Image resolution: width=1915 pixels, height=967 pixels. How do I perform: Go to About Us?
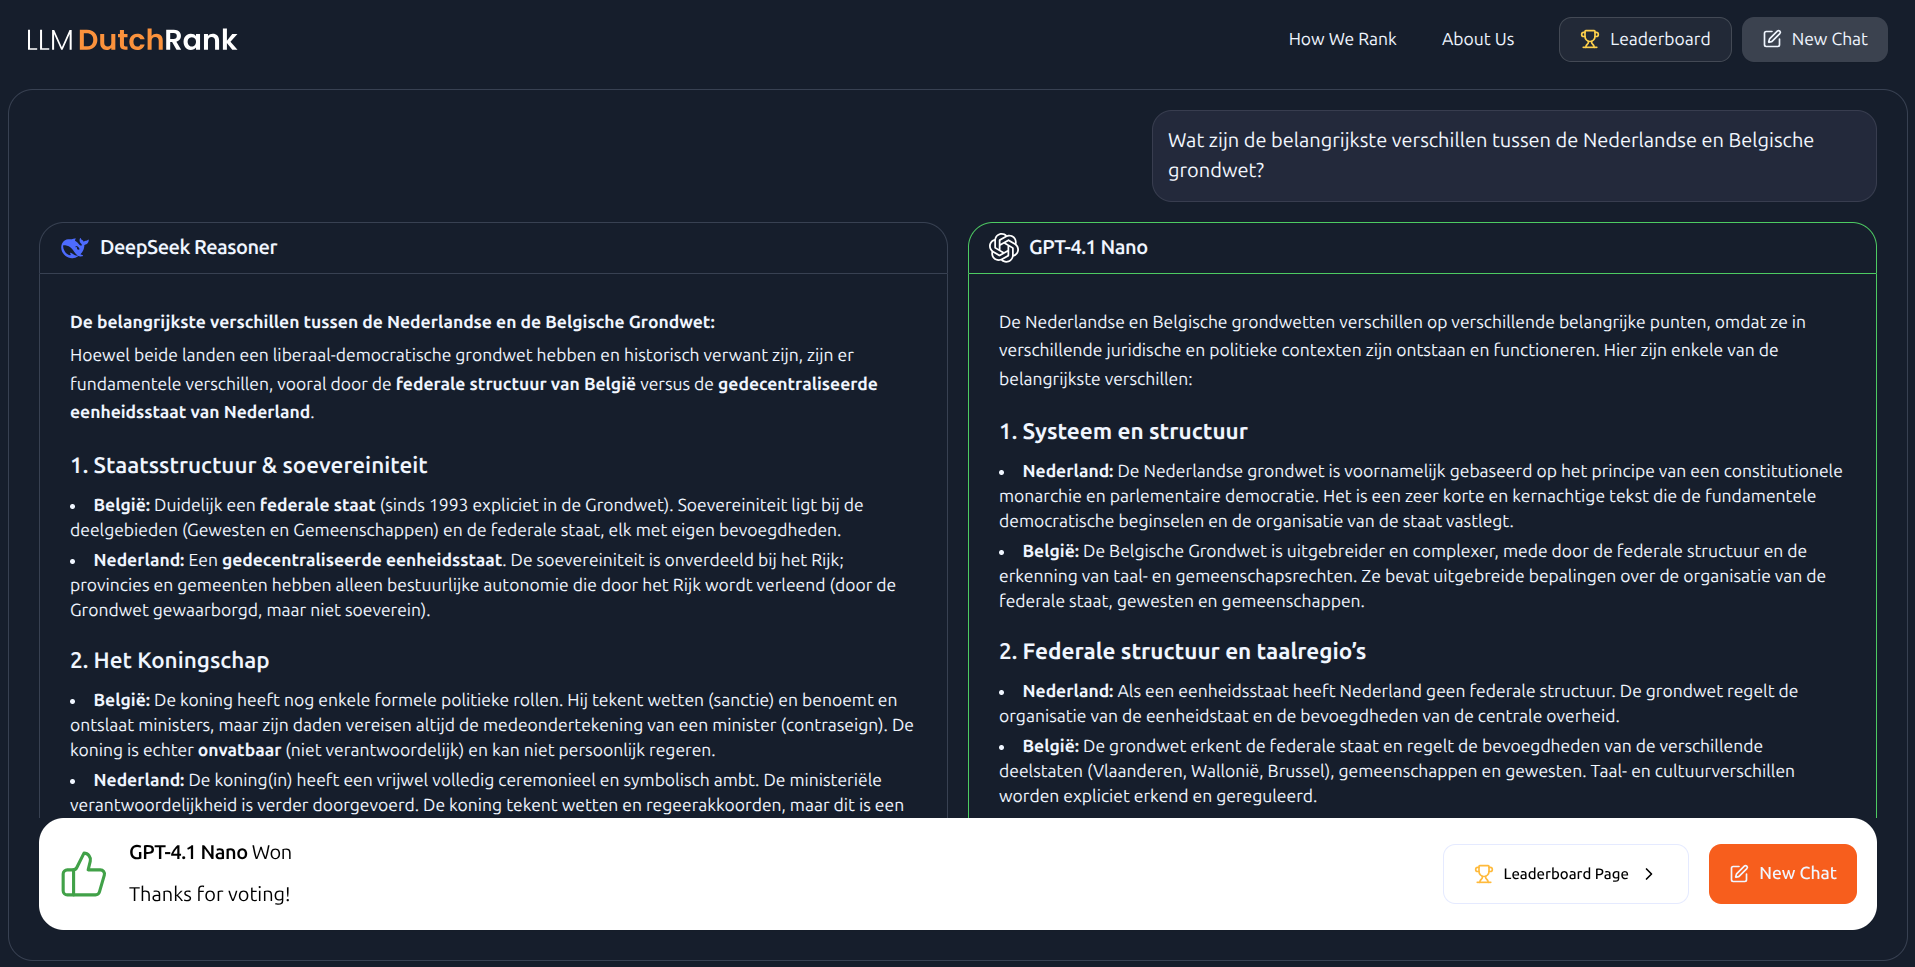click(x=1477, y=39)
